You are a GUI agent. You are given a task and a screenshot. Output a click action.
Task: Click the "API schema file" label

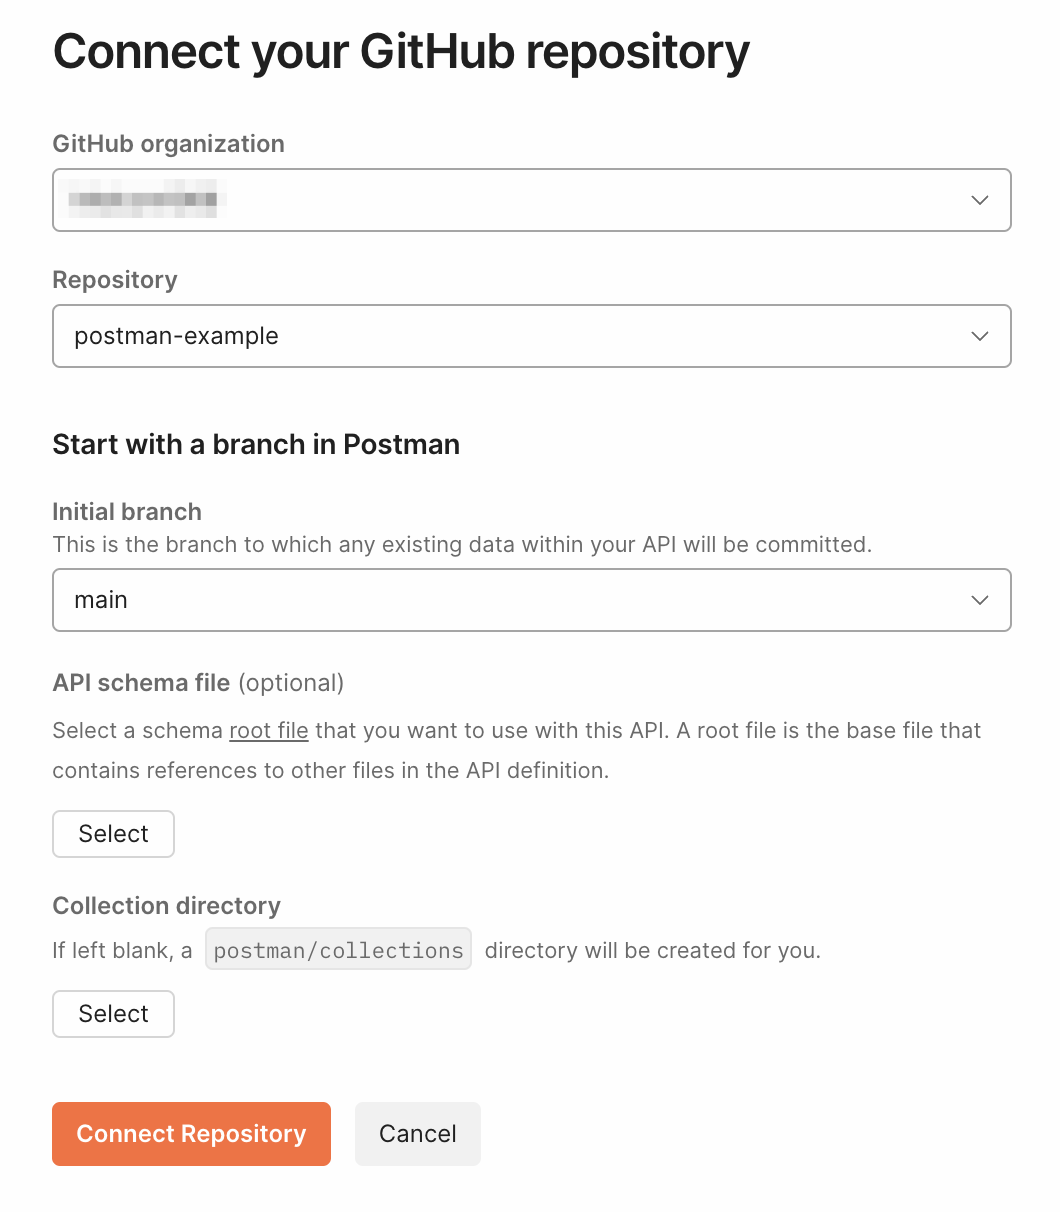141,683
